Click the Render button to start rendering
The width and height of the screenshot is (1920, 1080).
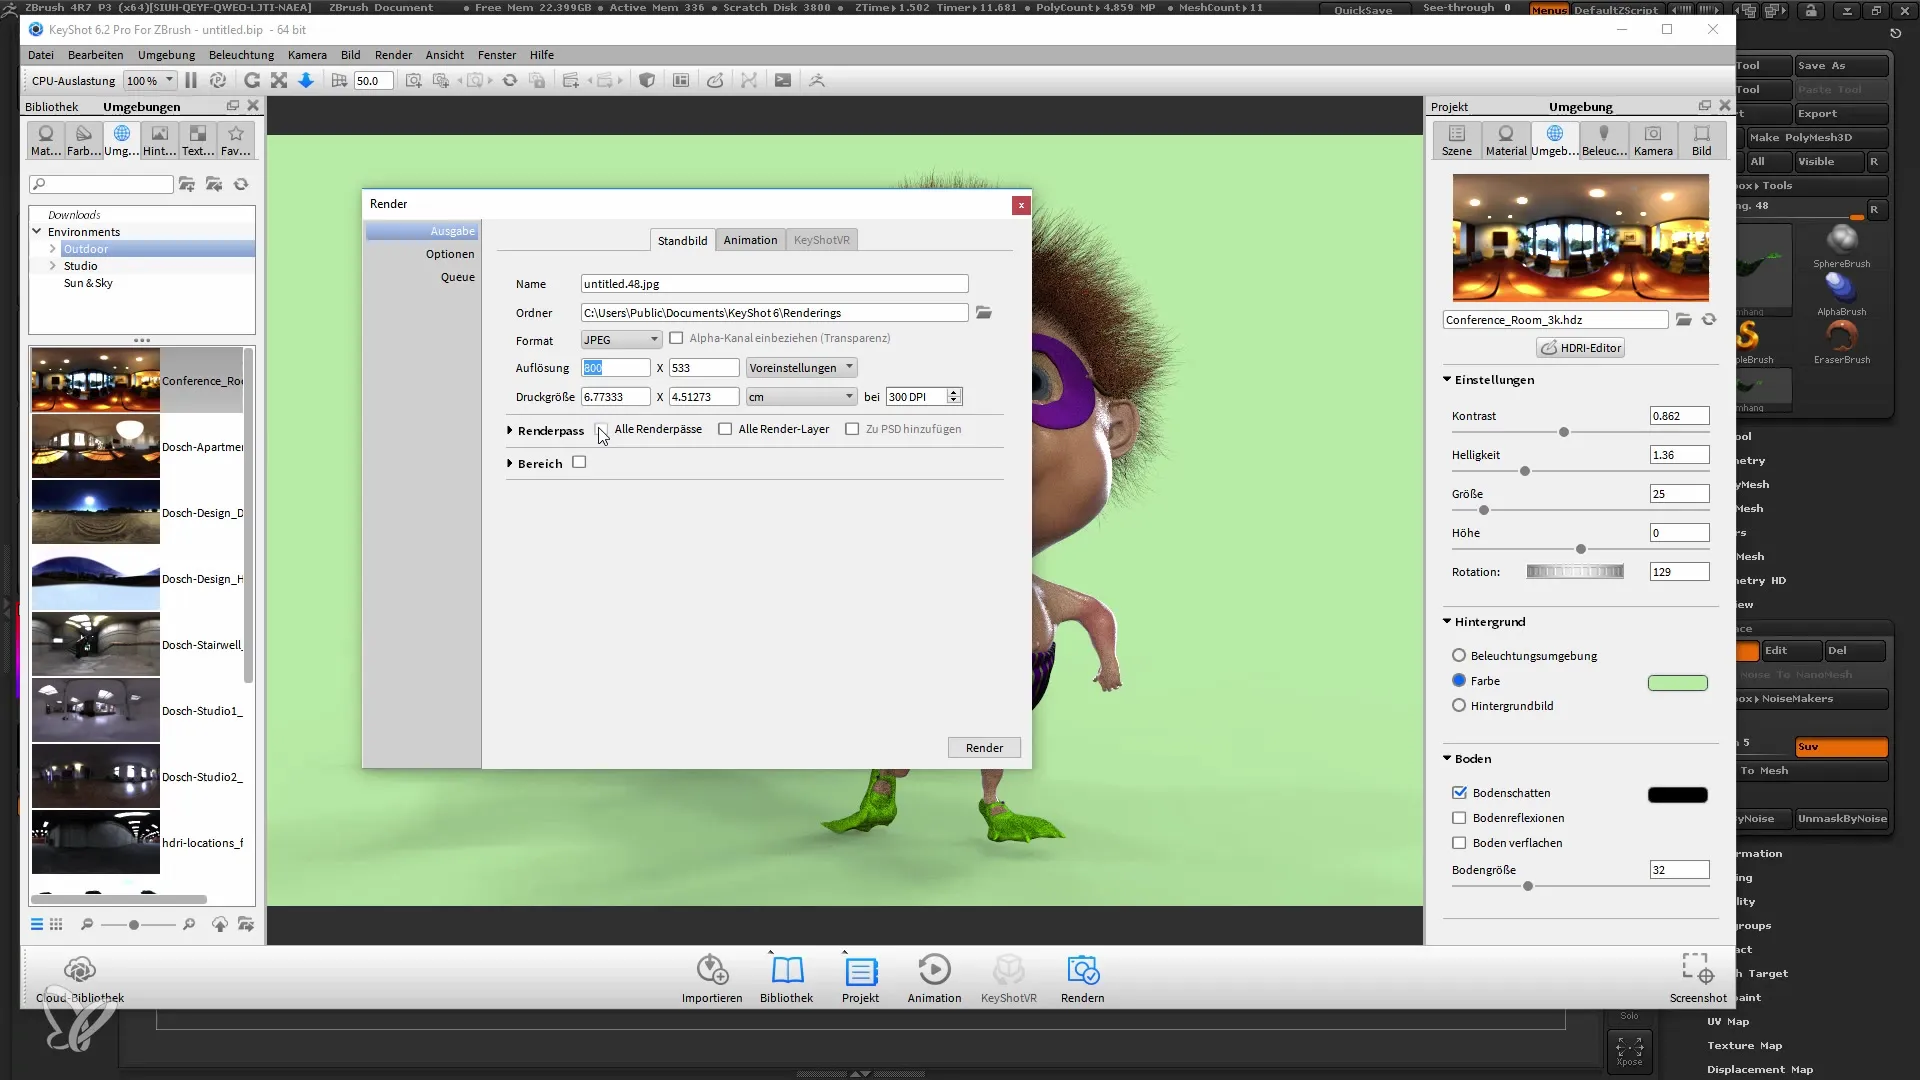pyautogui.click(x=984, y=748)
